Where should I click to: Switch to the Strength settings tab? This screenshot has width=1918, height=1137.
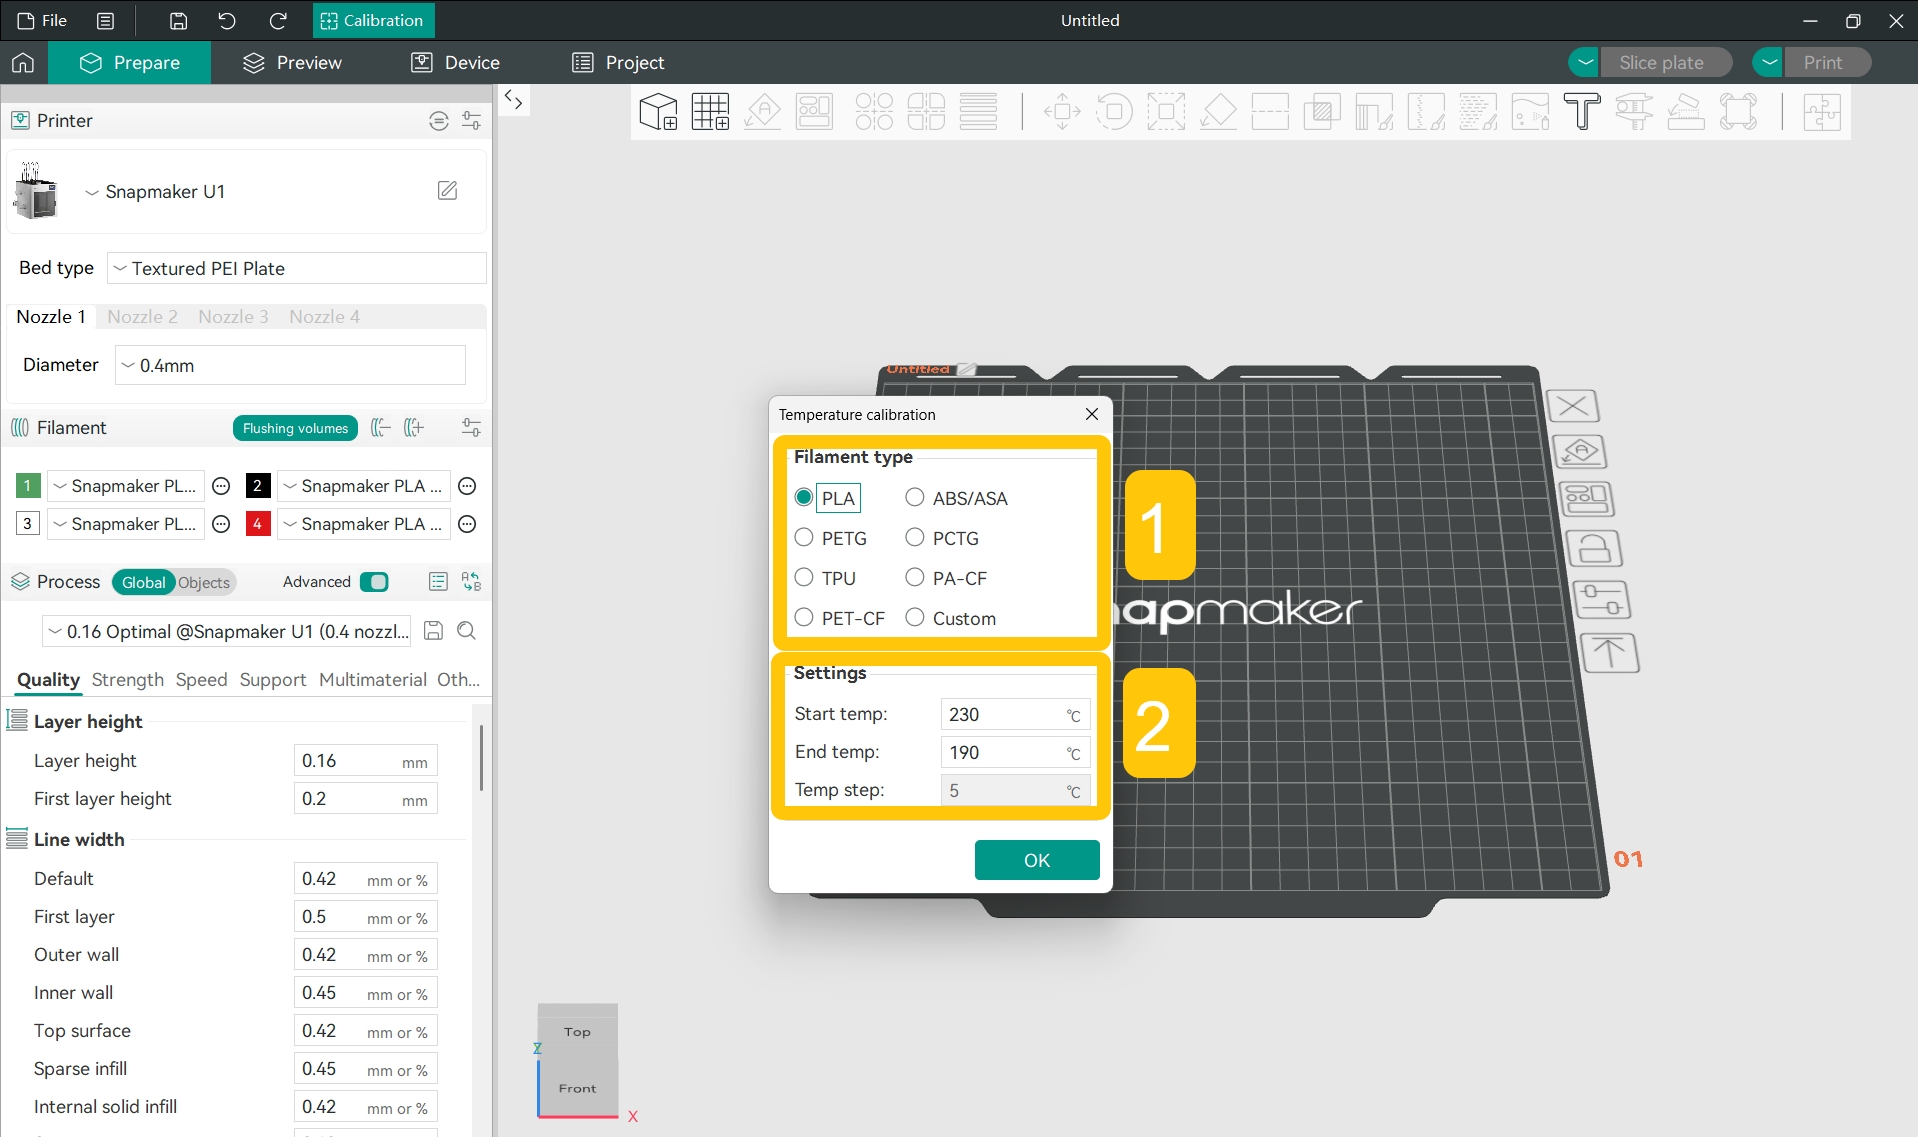(x=127, y=680)
